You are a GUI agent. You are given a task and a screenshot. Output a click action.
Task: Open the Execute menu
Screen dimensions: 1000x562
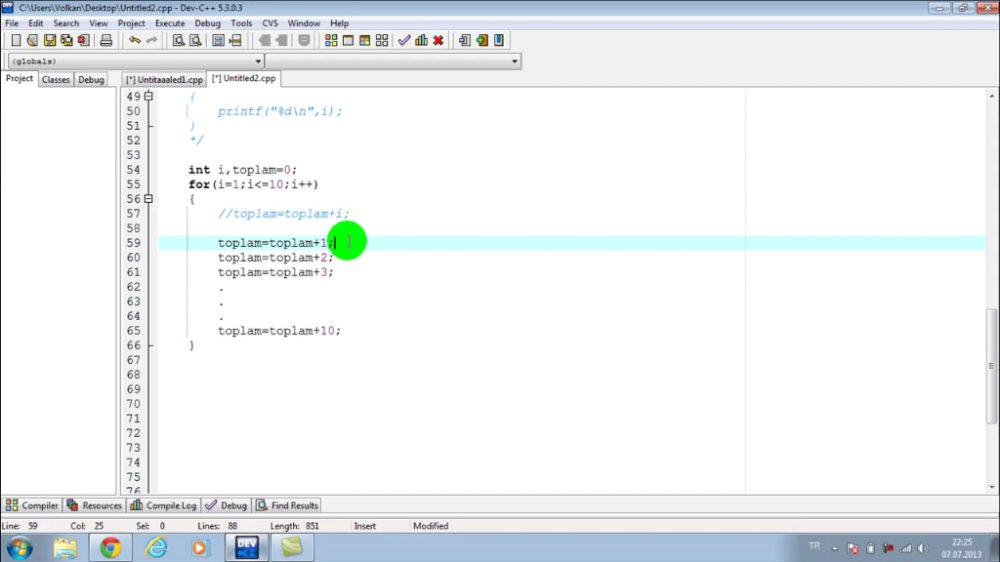[x=170, y=23]
